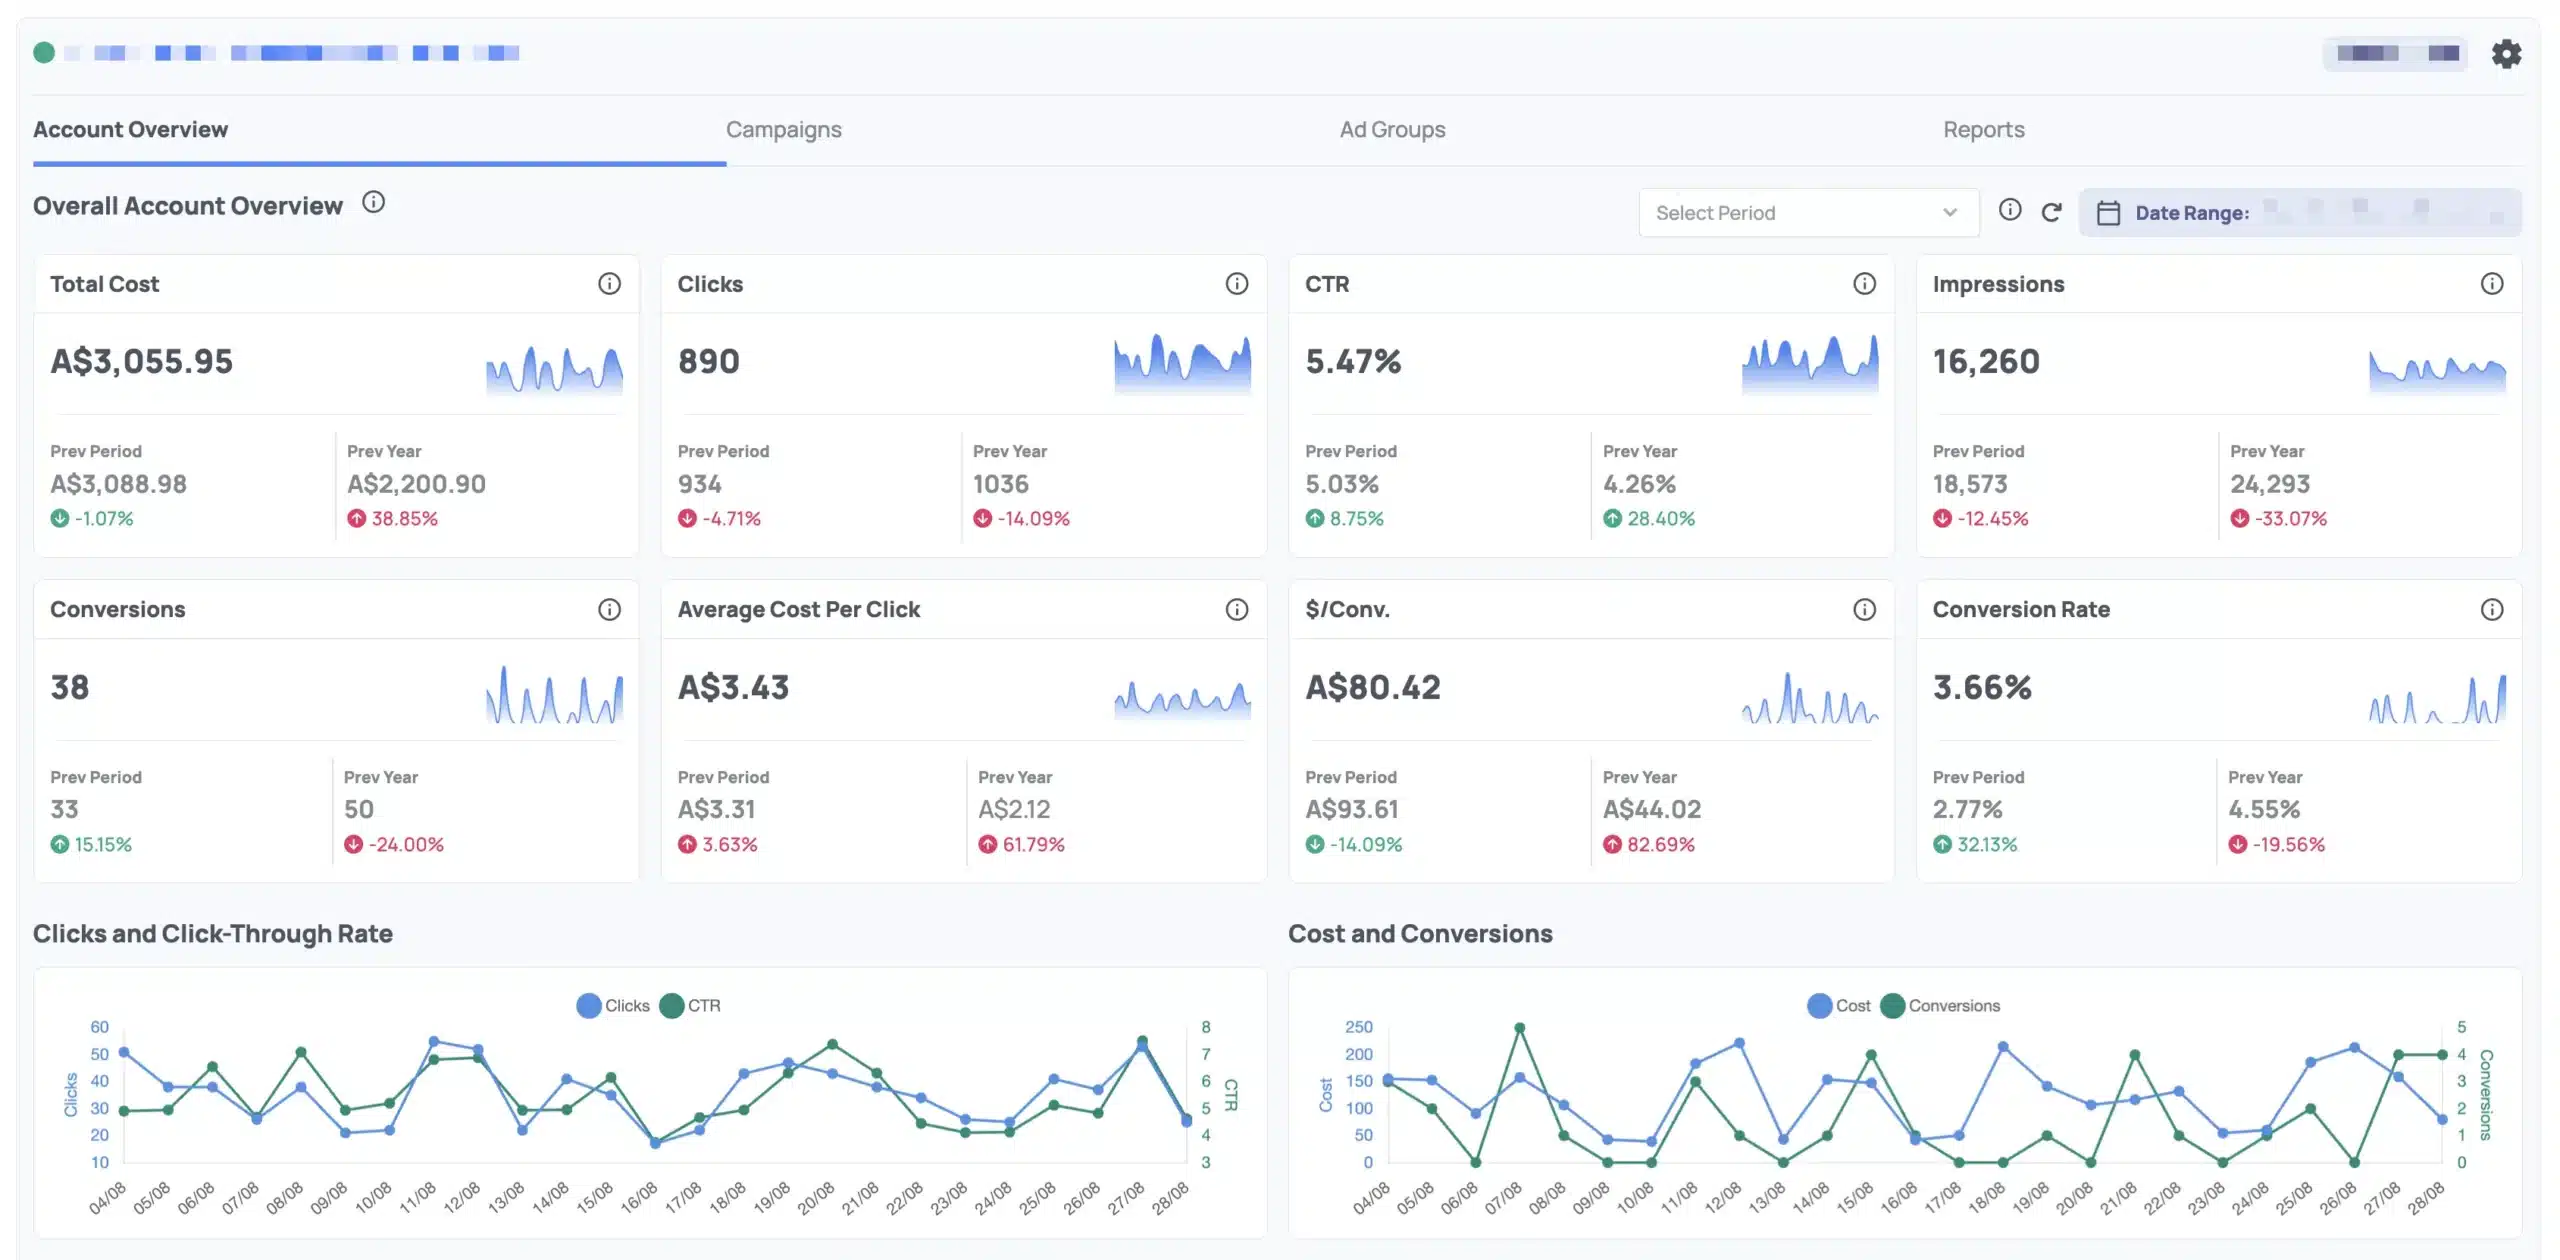Image resolution: width=2560 pixels, height=1260 pixels.
Task: Click the Clicks card info icon
Action: (1236, 284)
